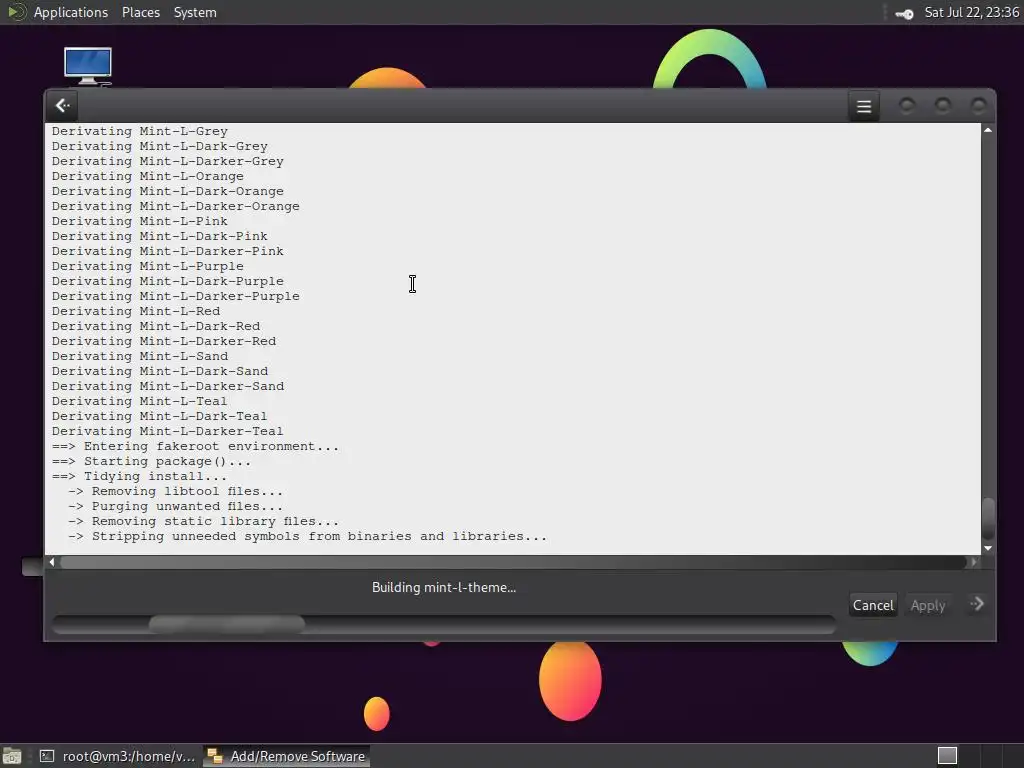
Task: Cancel the mint-l-theme build
Action: pyautogui.click(x=872, y=605)
